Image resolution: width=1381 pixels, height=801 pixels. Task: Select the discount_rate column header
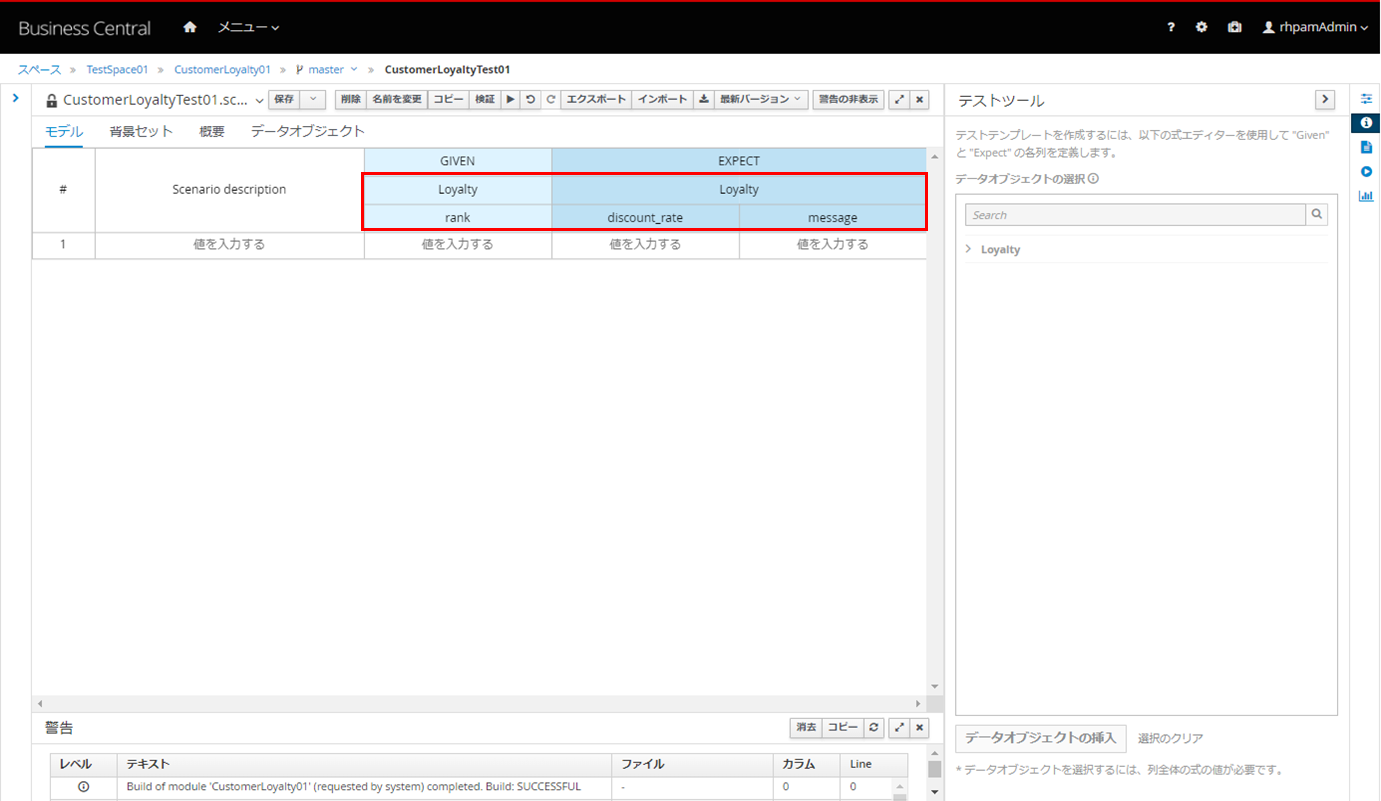click(645, 218)
